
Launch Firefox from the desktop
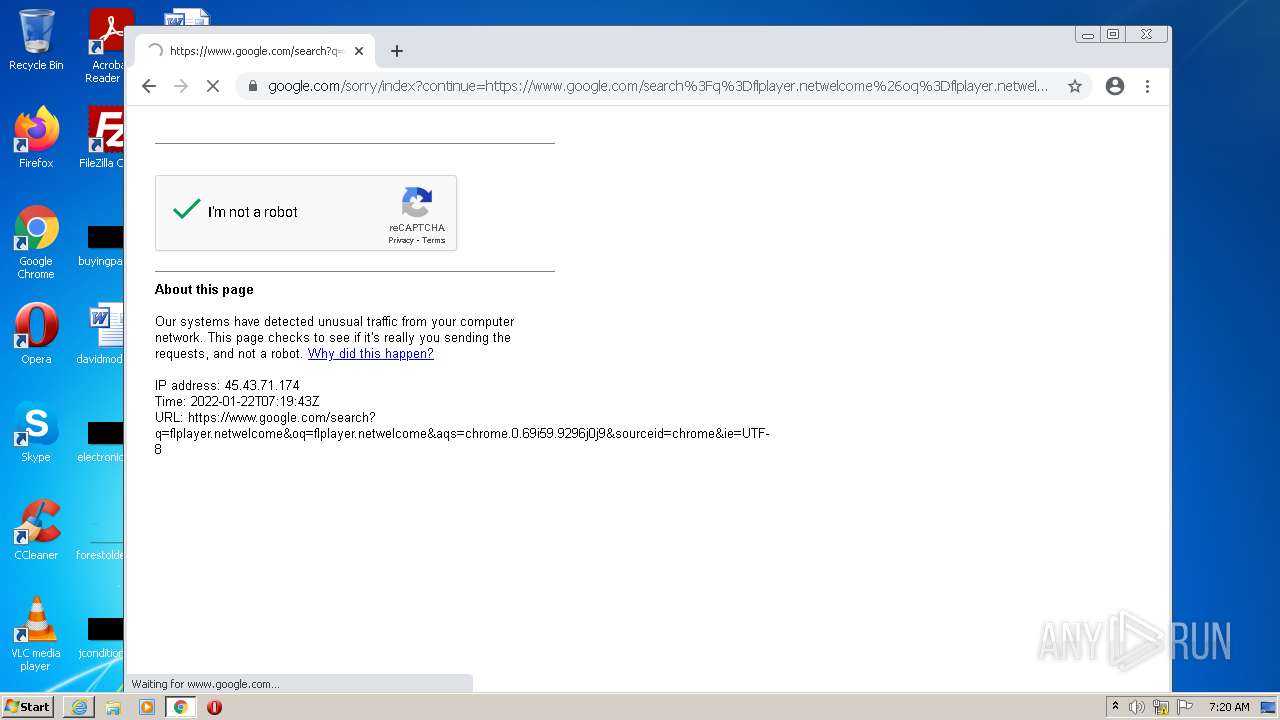tap(36, 137)
